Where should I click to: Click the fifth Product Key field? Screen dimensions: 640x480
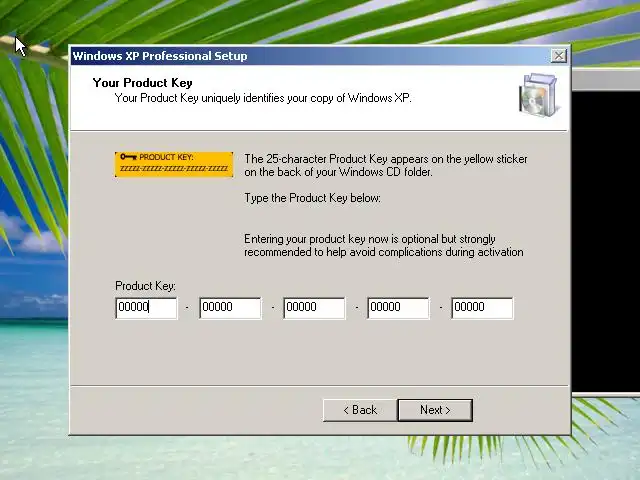(x=482, y=308)
